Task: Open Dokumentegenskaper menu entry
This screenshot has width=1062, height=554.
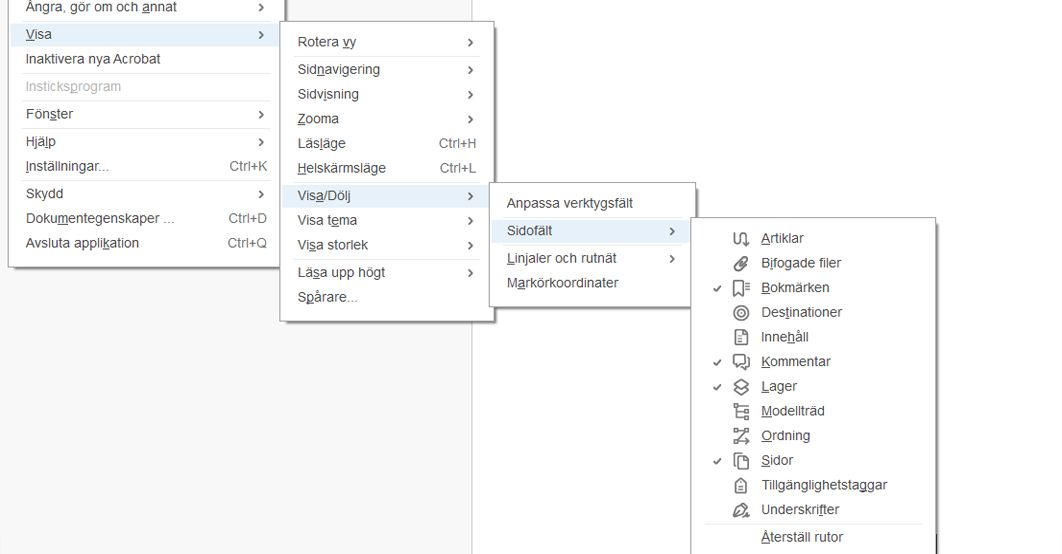Action: click(100, 219)
